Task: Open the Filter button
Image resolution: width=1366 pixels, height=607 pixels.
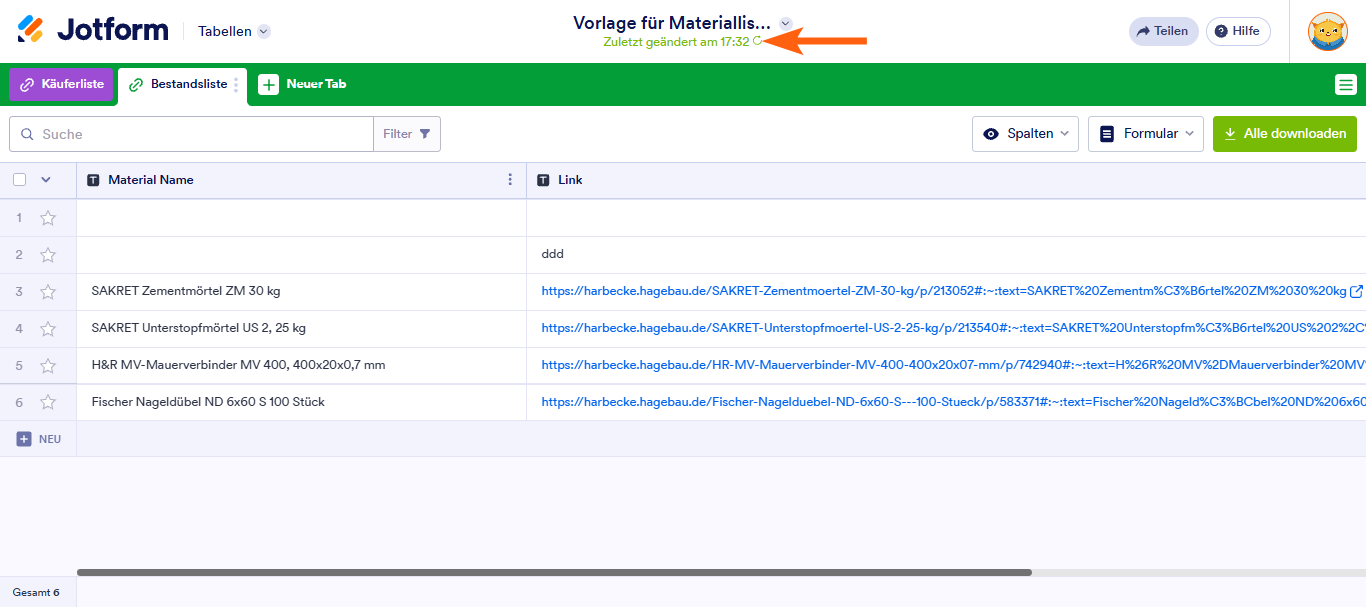Action: point(407,134)
